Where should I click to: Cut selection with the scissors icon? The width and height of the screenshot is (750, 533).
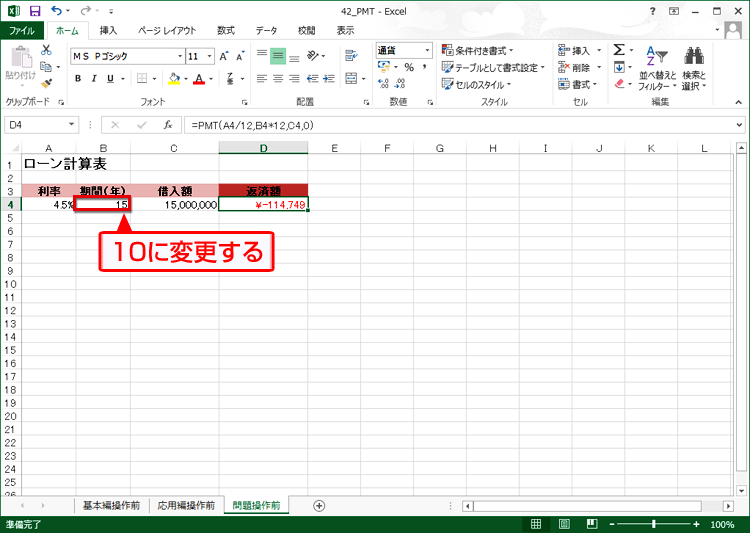pos(46,50)
